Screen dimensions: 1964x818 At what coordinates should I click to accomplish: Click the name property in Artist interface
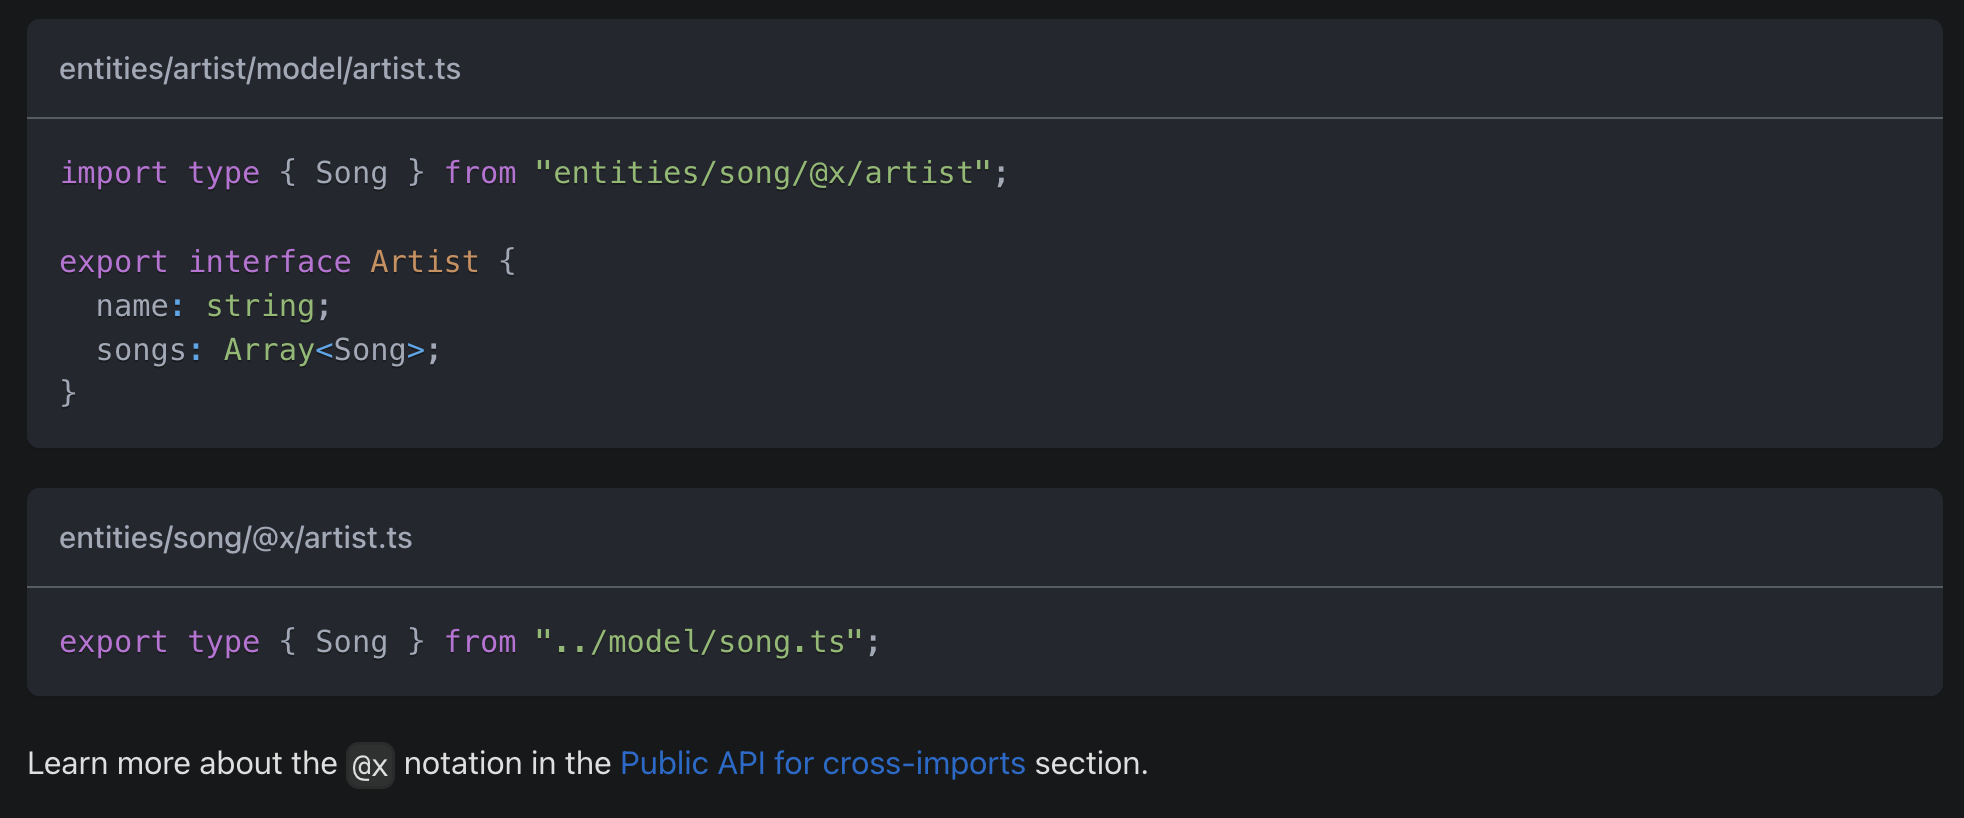coord(132,306)
